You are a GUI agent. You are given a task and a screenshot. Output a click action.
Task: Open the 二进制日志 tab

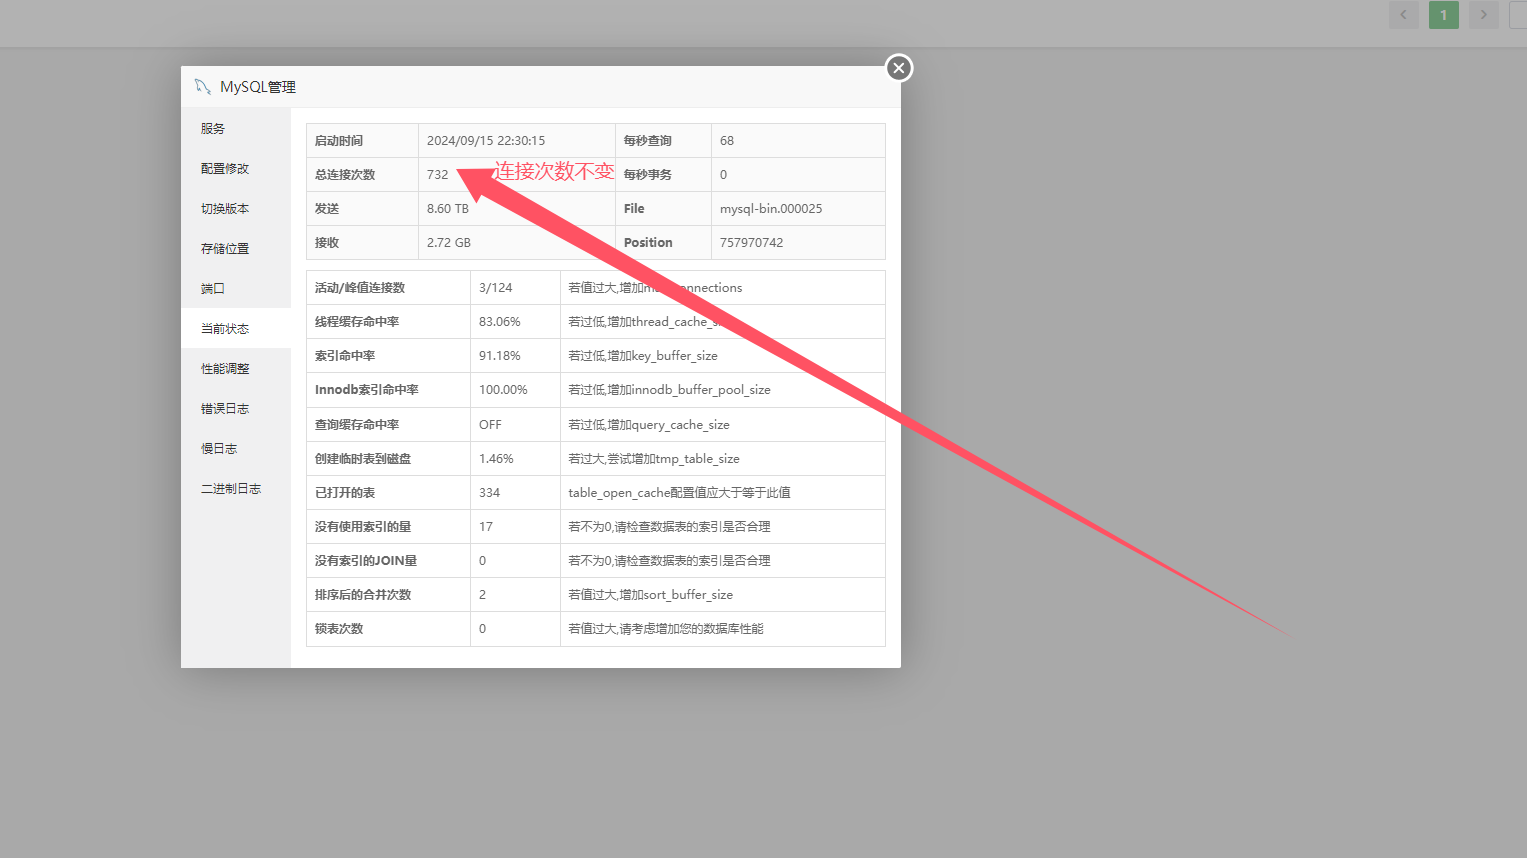point(236,488)
